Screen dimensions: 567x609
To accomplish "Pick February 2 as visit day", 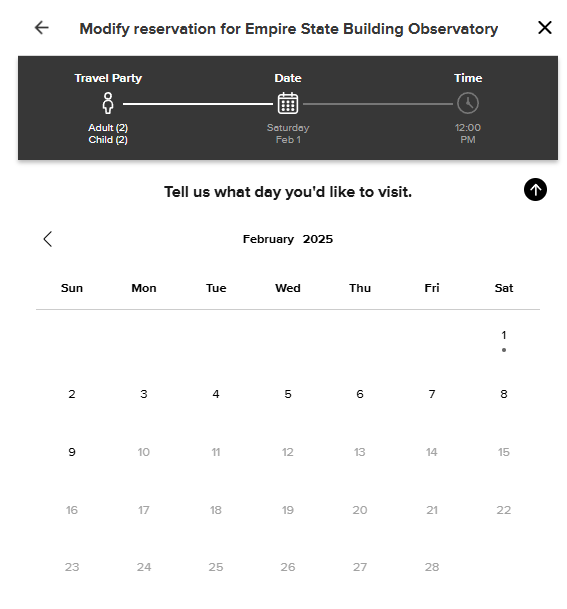I will click(x=72, y=394).
